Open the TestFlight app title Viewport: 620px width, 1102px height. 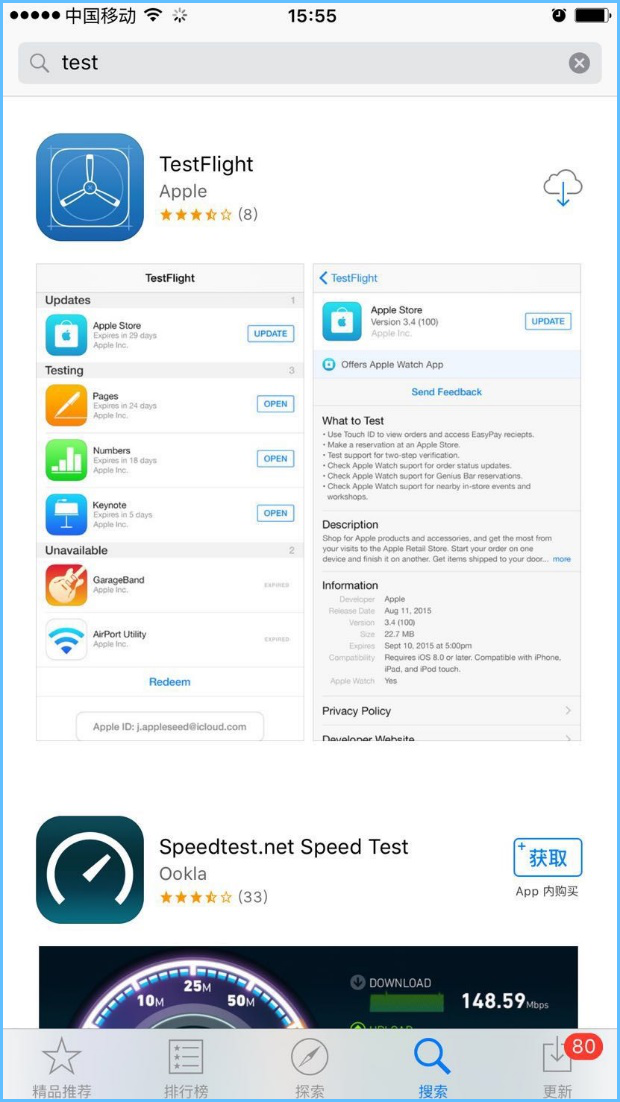206,164
